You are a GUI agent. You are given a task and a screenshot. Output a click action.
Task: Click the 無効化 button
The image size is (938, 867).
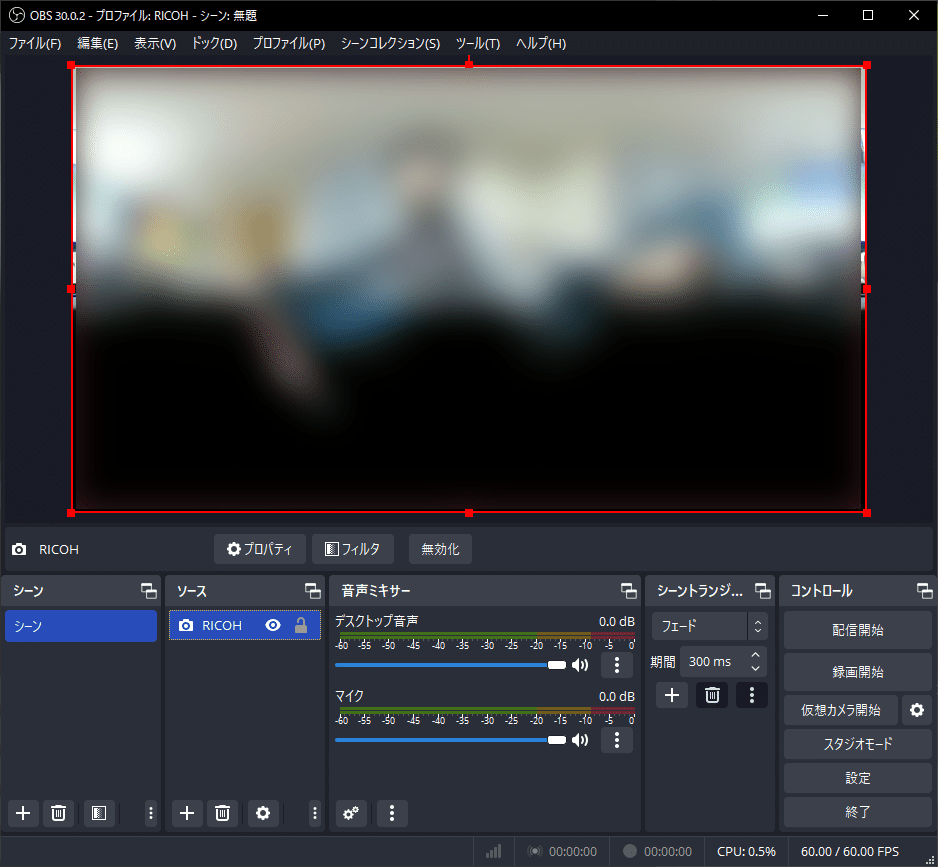(x=440, y=549)
